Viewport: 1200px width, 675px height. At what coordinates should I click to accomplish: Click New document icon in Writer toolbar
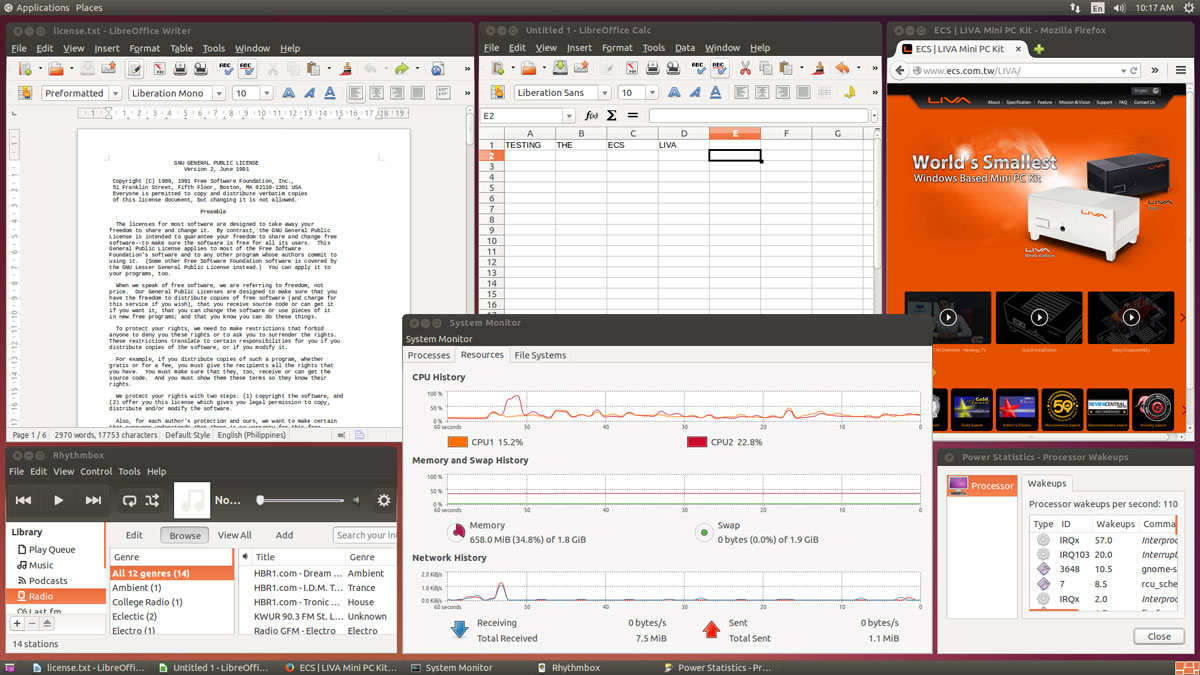click(x=24, y=68)
